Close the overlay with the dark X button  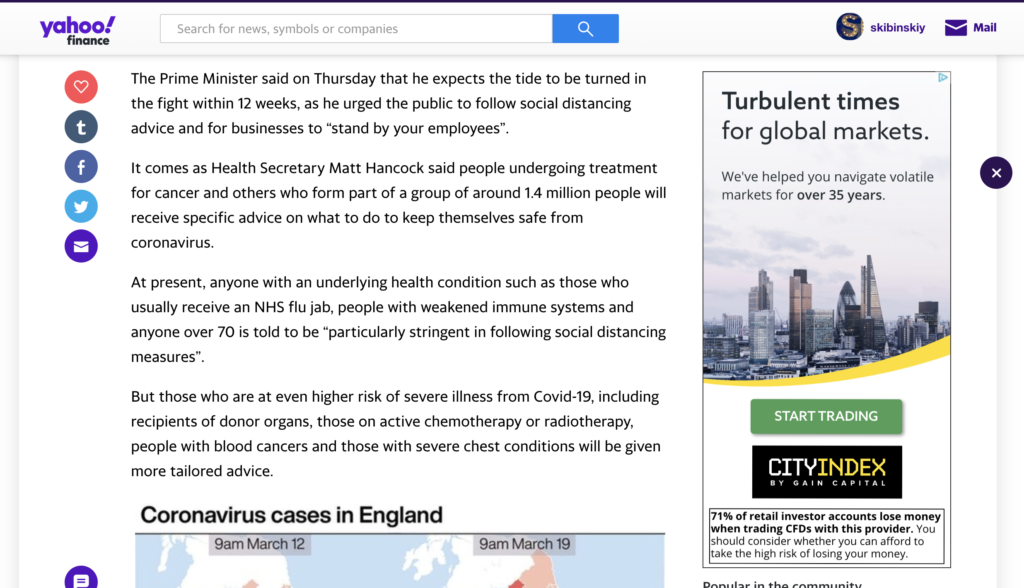[996, 172]
